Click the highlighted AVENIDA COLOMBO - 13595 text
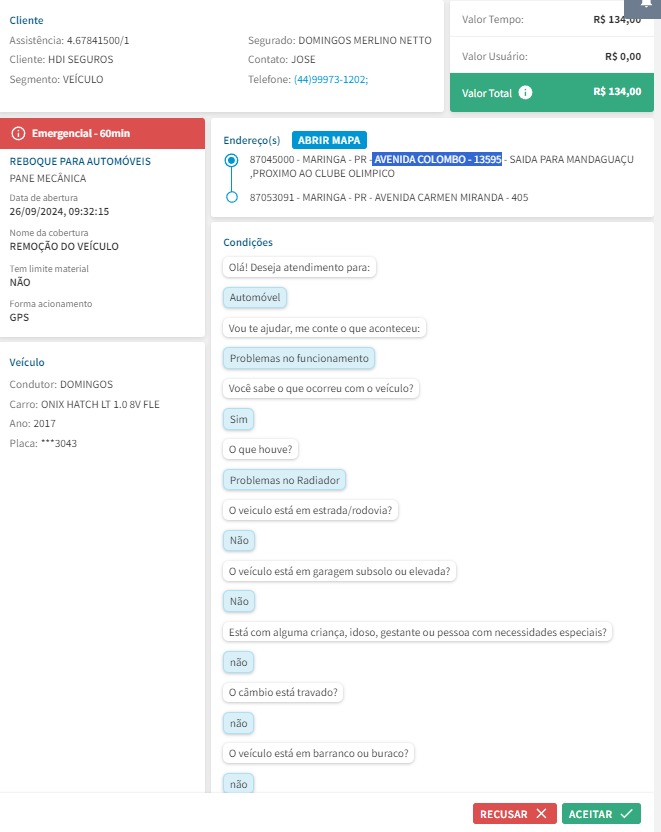The width and height of the screenshot is (661, 832). 437,160
